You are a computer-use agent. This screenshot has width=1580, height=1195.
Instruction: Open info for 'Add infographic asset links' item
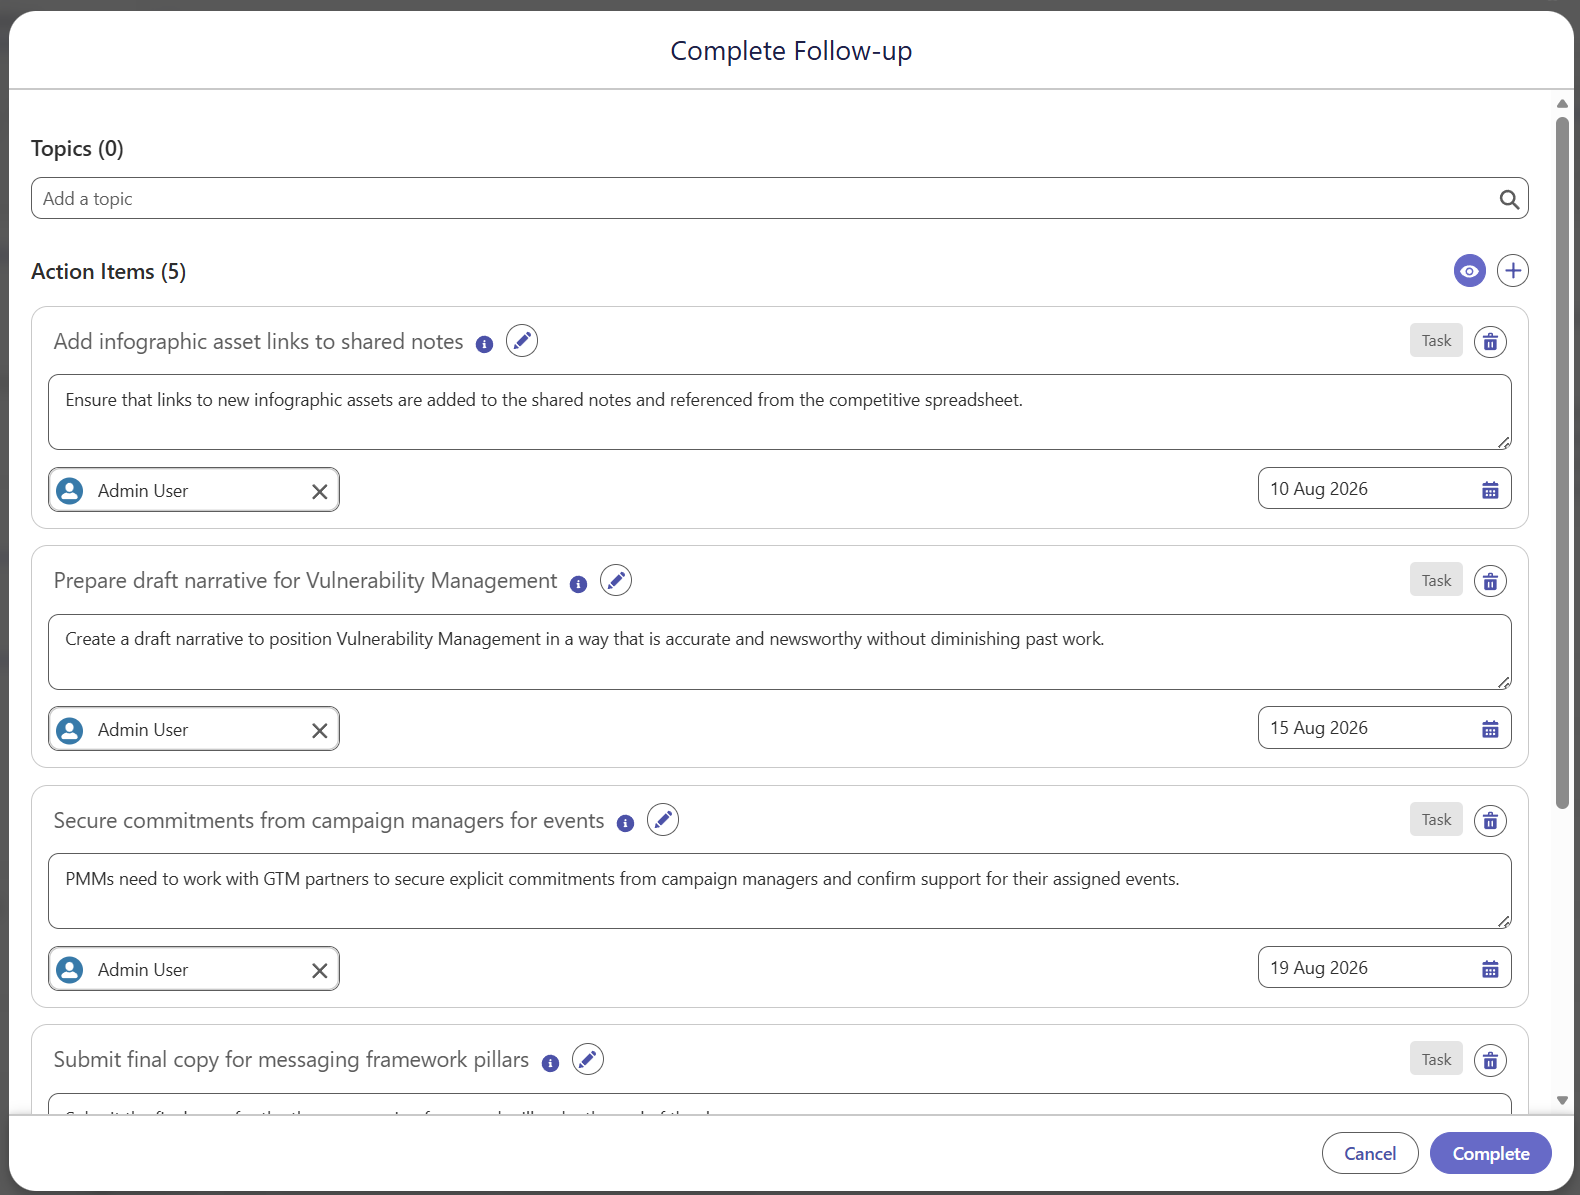click(484, 345)
